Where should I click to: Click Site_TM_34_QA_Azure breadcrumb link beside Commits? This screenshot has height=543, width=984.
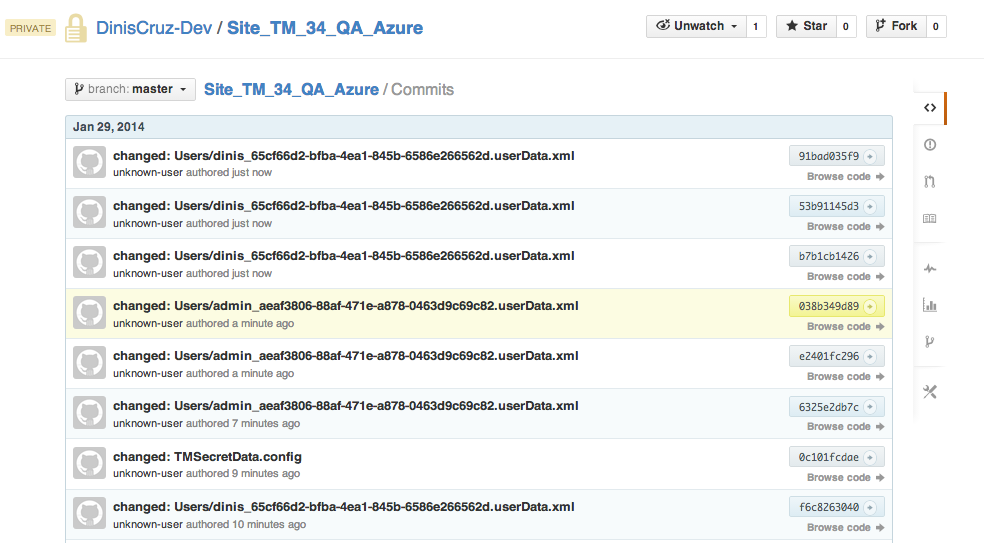[291, 89]
